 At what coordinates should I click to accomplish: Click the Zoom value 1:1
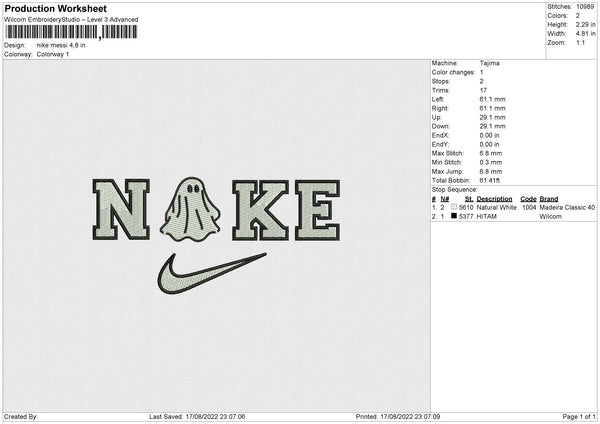tap(580, 43)
